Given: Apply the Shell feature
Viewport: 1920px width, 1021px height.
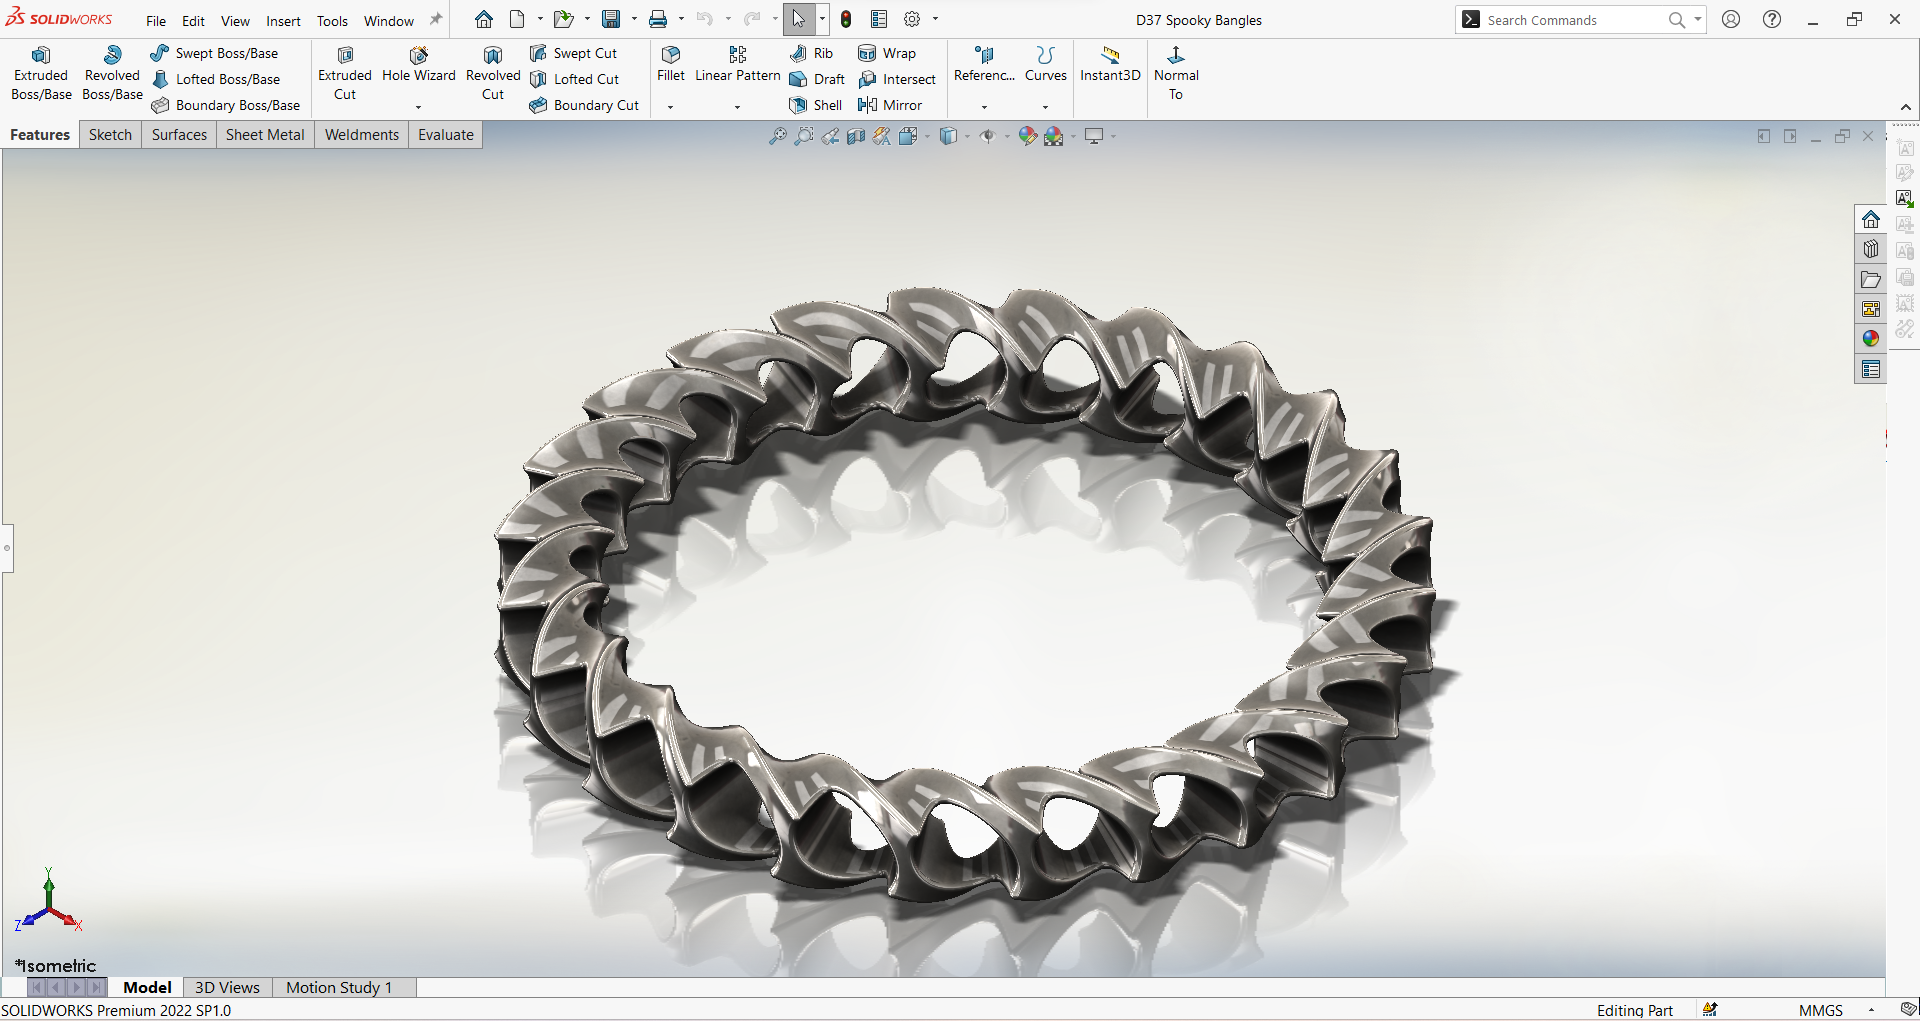Looking at the screenshot, I should 816,105.
